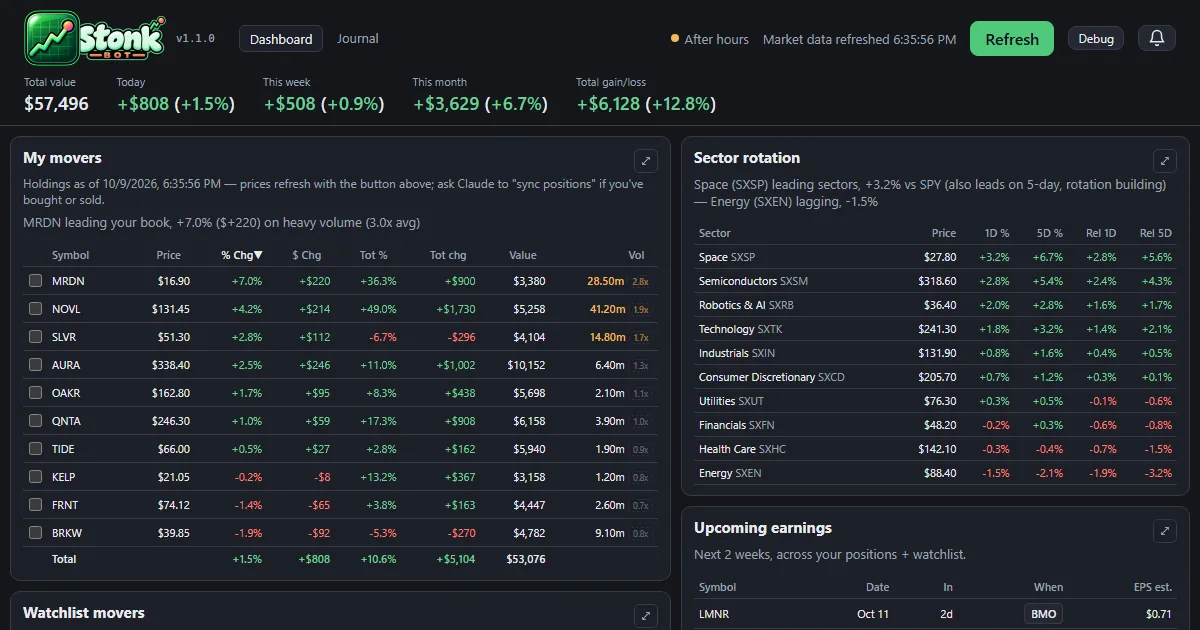1200x630 pixels.
Task: Click the Health Care SXHC row
Action: click(935, 449)
